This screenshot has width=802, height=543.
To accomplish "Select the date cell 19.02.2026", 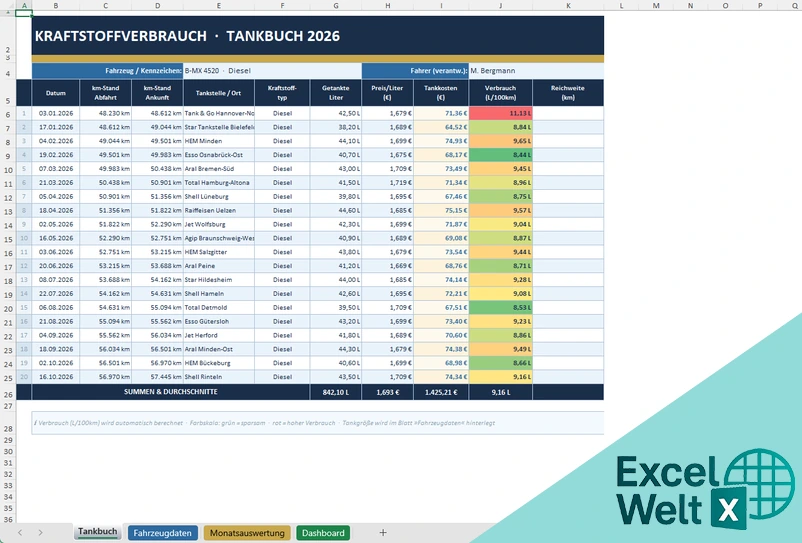I will point(55,154).
